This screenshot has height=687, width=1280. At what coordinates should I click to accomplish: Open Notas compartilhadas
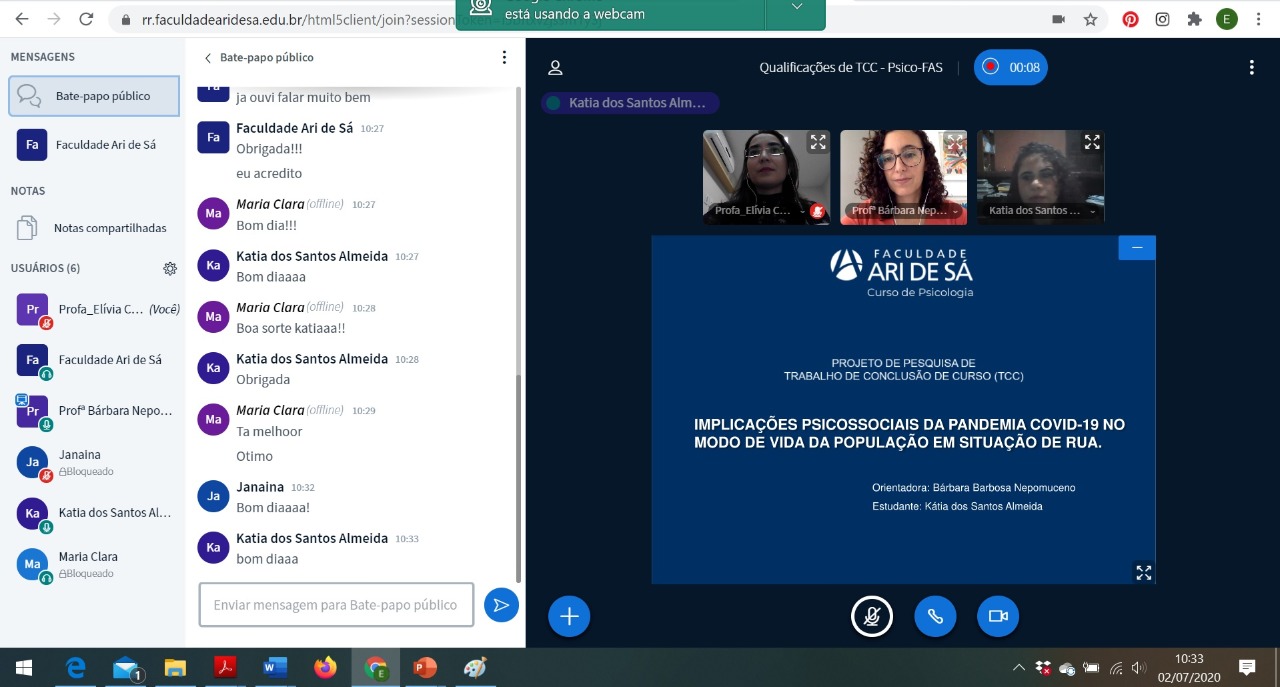click(x=94, y=228)
